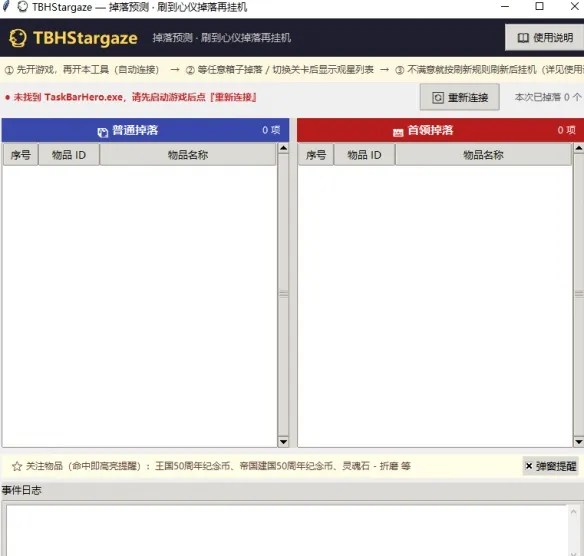Toggle the 弹窗提醒 popup reminder checkbox
The height and width of the screenshot is (556, 584).
pos(550,466)
